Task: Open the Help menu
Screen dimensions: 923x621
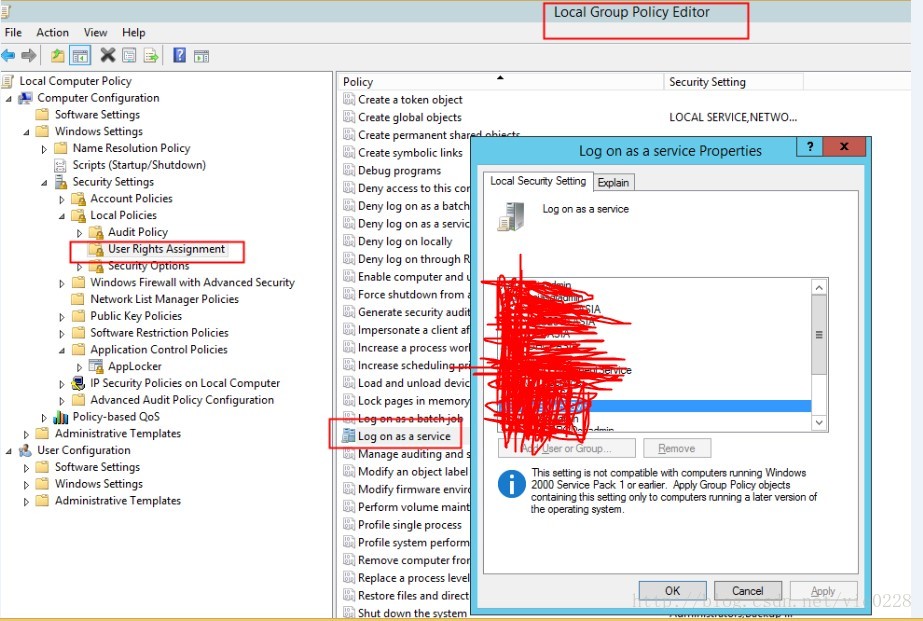Action: tap(134, 32)
